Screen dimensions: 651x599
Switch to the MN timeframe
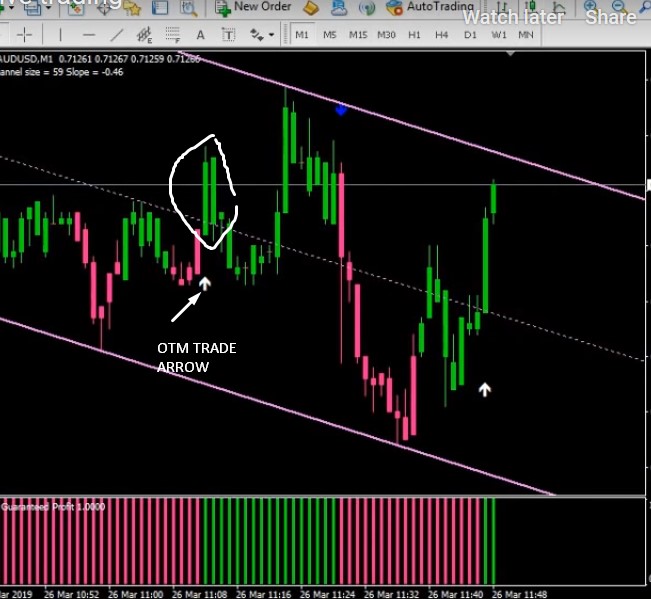click(526, 35)
